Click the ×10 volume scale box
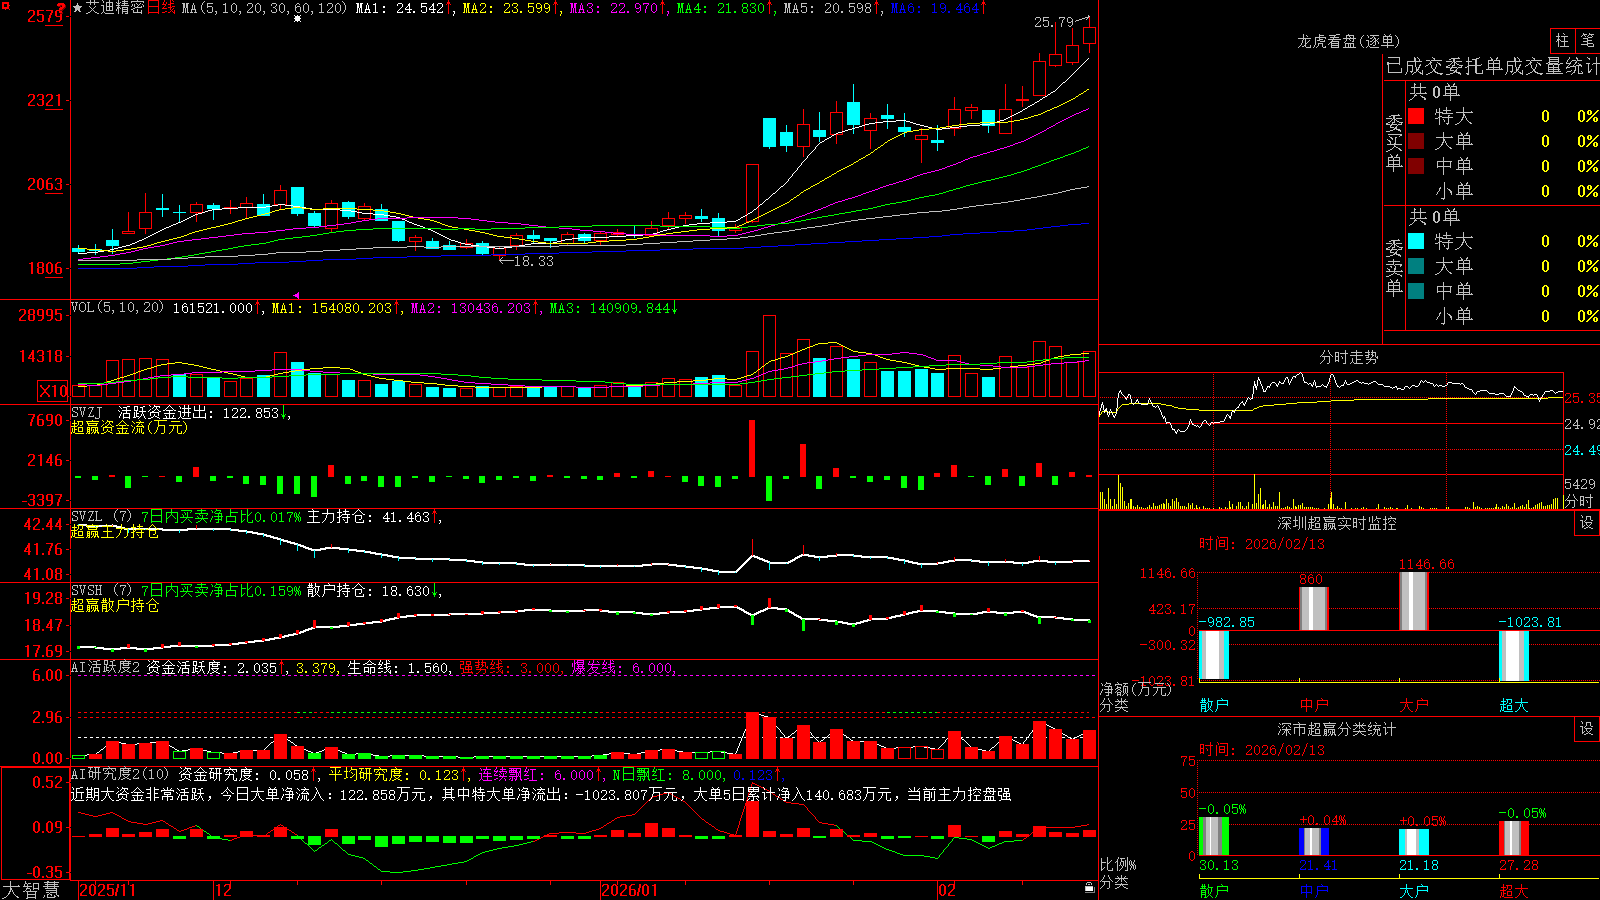 (x=54, y=391)
